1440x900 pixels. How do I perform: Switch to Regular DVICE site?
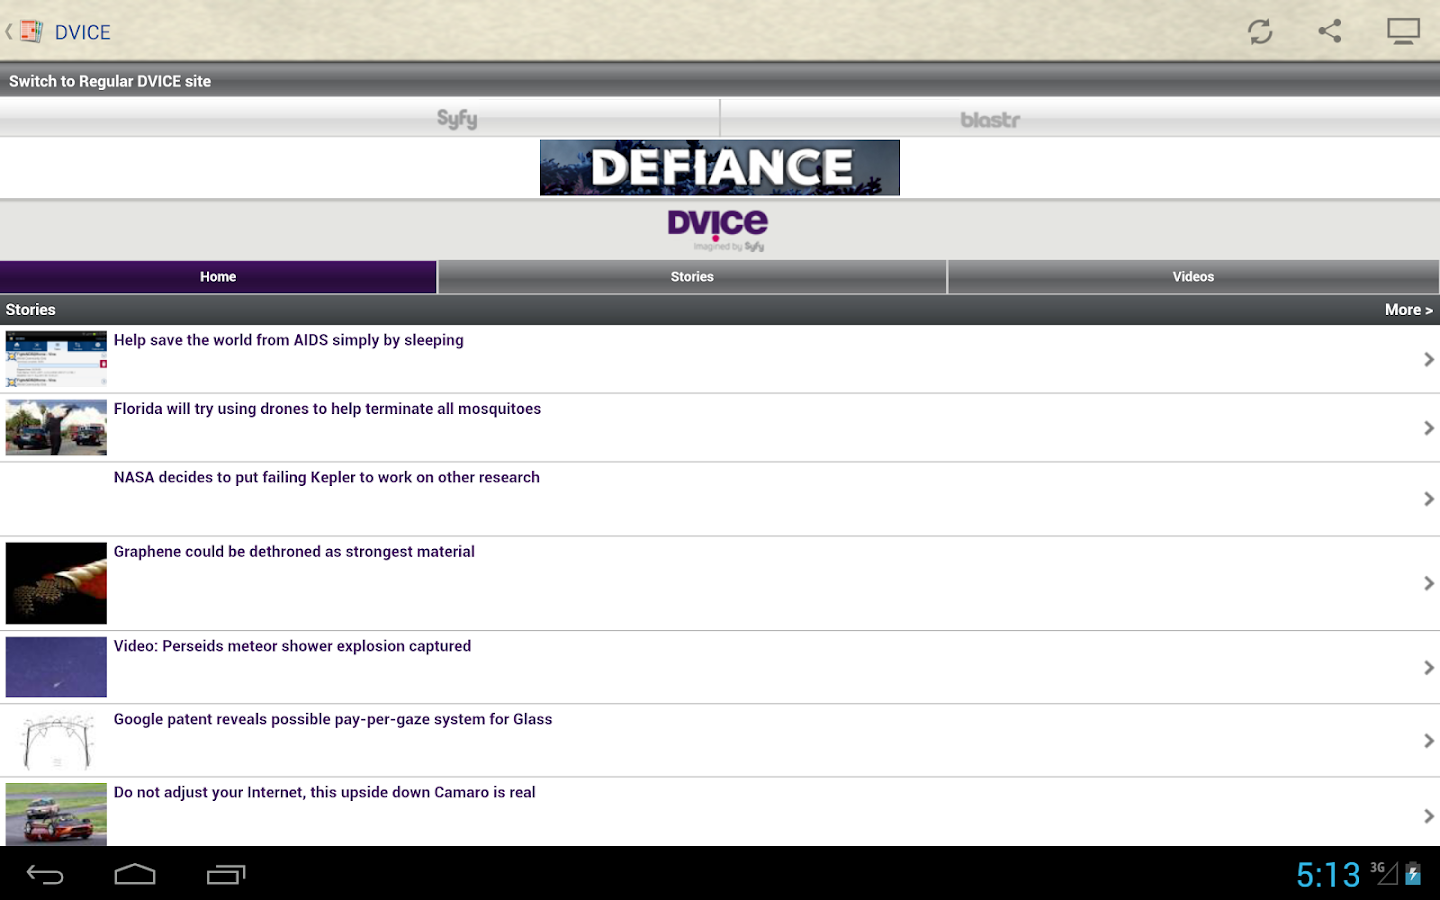[x=110, y=81]
